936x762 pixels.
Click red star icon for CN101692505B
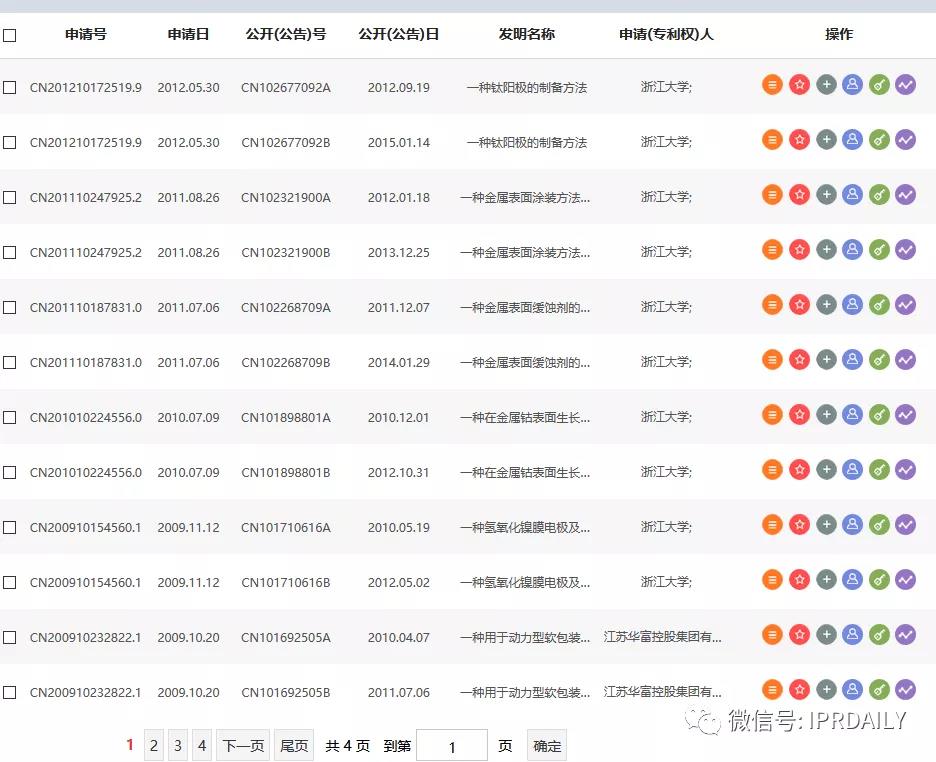[799, 690]
